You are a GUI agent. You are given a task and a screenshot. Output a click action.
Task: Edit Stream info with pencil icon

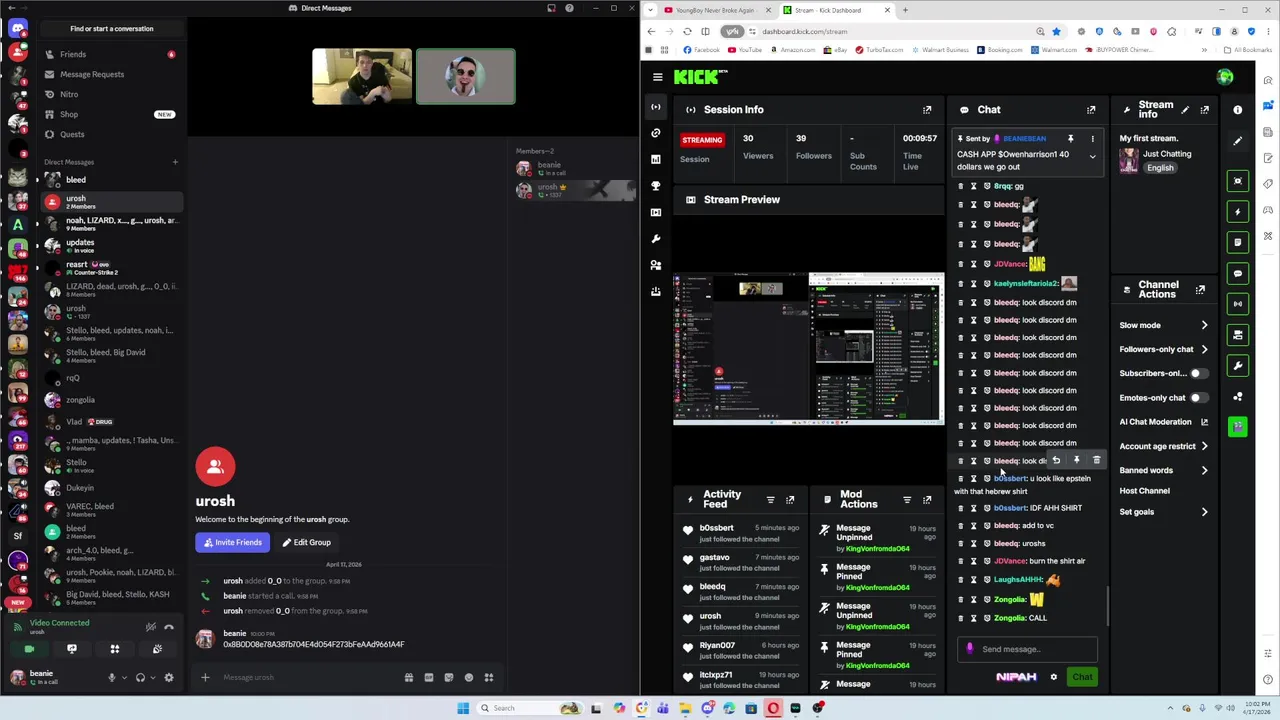click(1185, 110)
